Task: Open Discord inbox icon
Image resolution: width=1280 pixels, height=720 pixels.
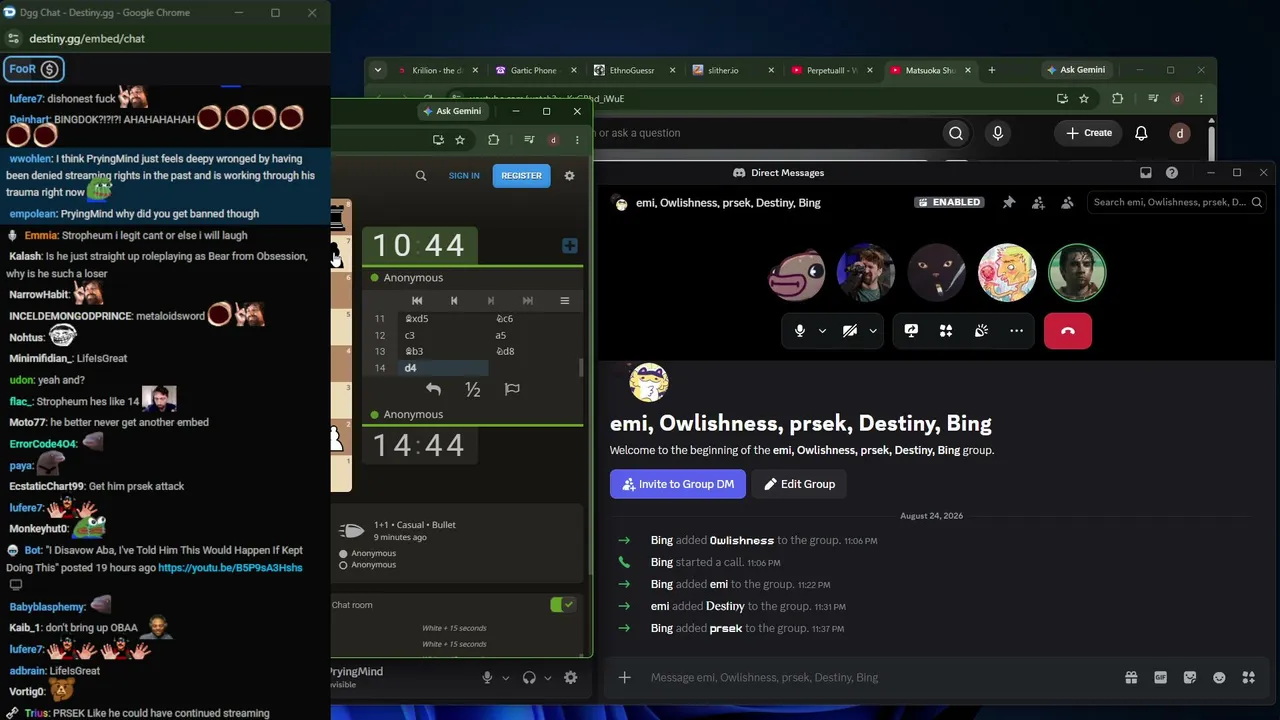Action: (x=1146, y=173)
